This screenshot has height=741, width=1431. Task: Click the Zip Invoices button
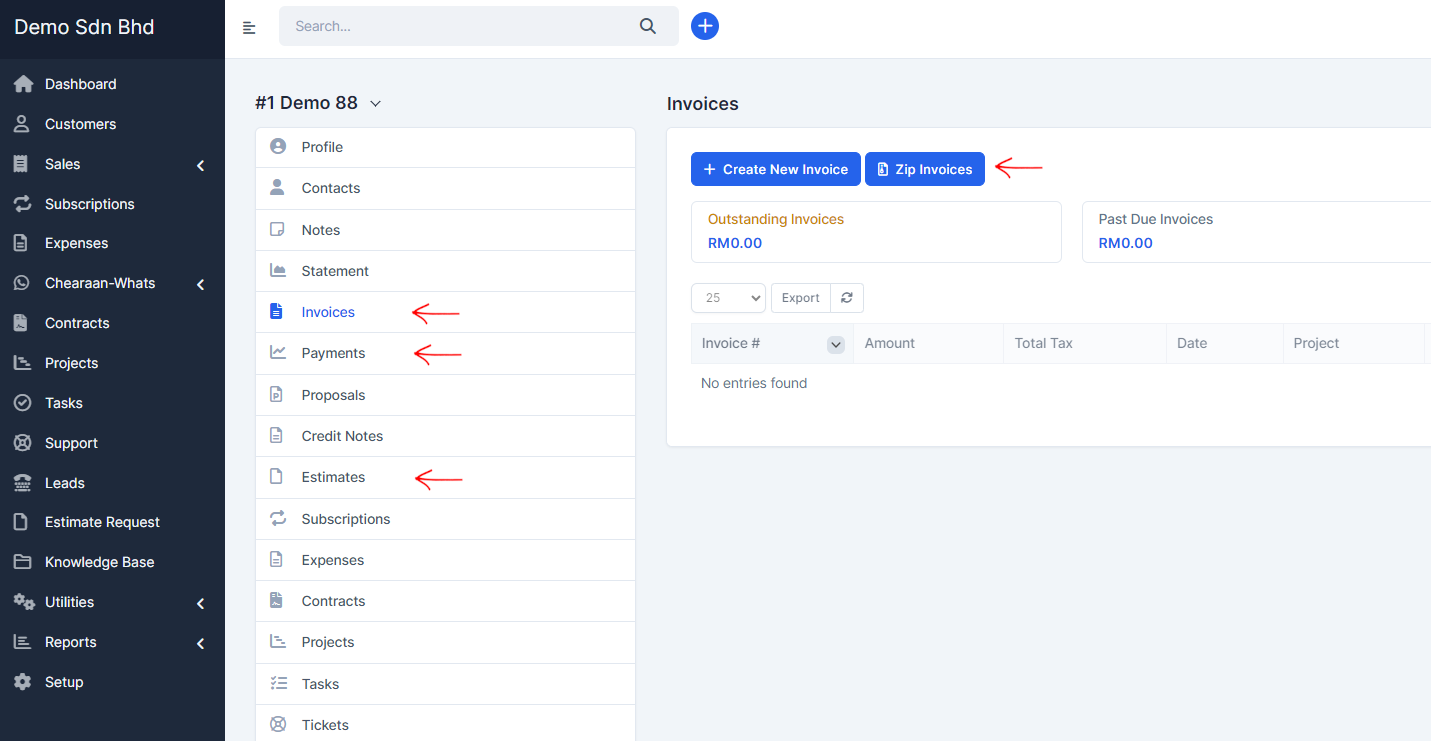924,169
